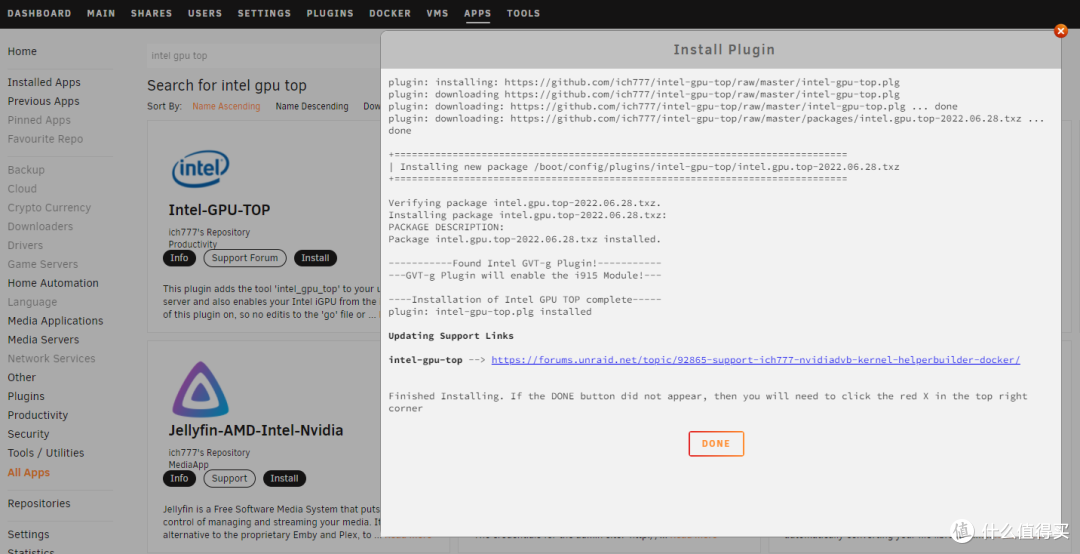Open the DOCKER tab
This screenshot has height=554, width=1080.
389,13
